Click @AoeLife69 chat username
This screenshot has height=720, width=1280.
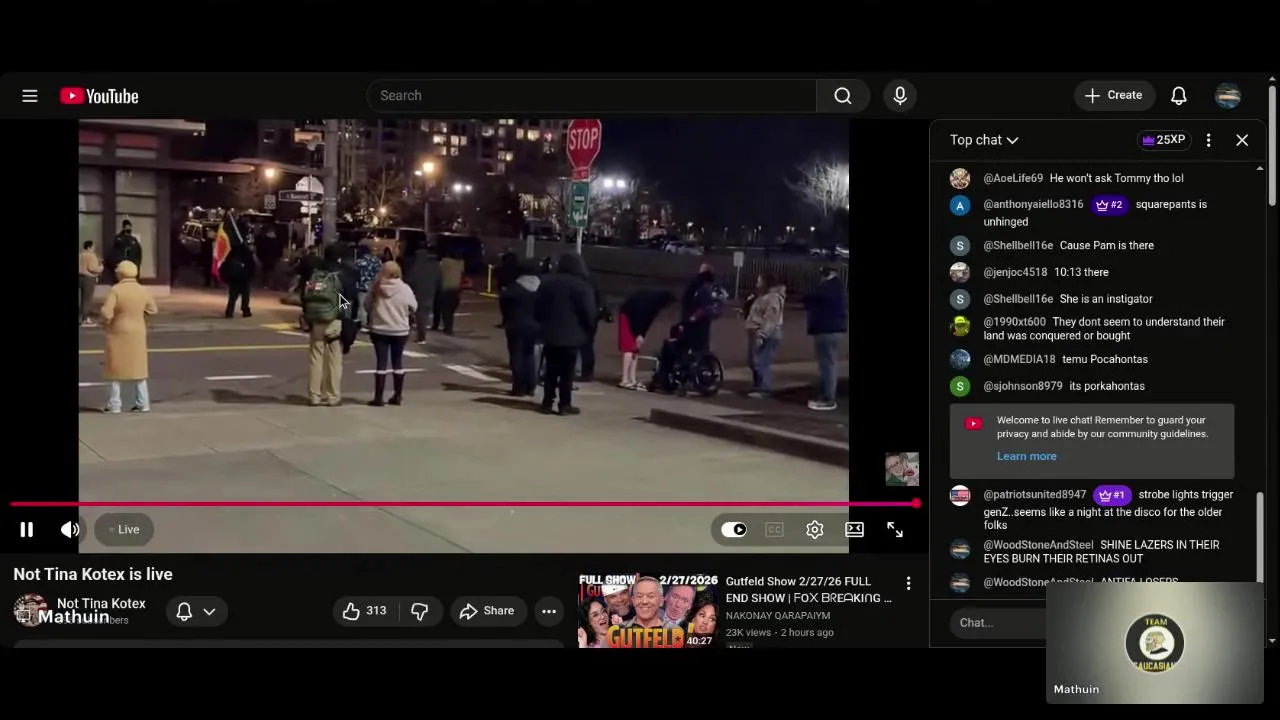pos(1013,178)
